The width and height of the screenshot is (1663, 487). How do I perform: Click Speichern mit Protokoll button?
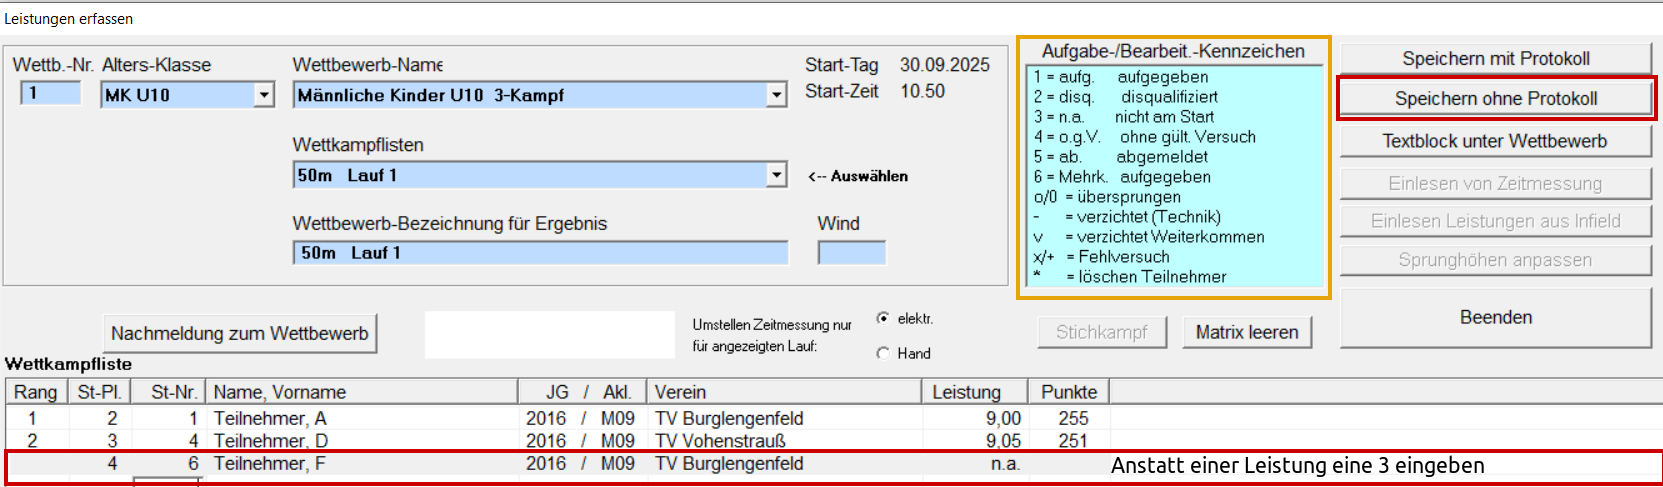(1495, 59)
